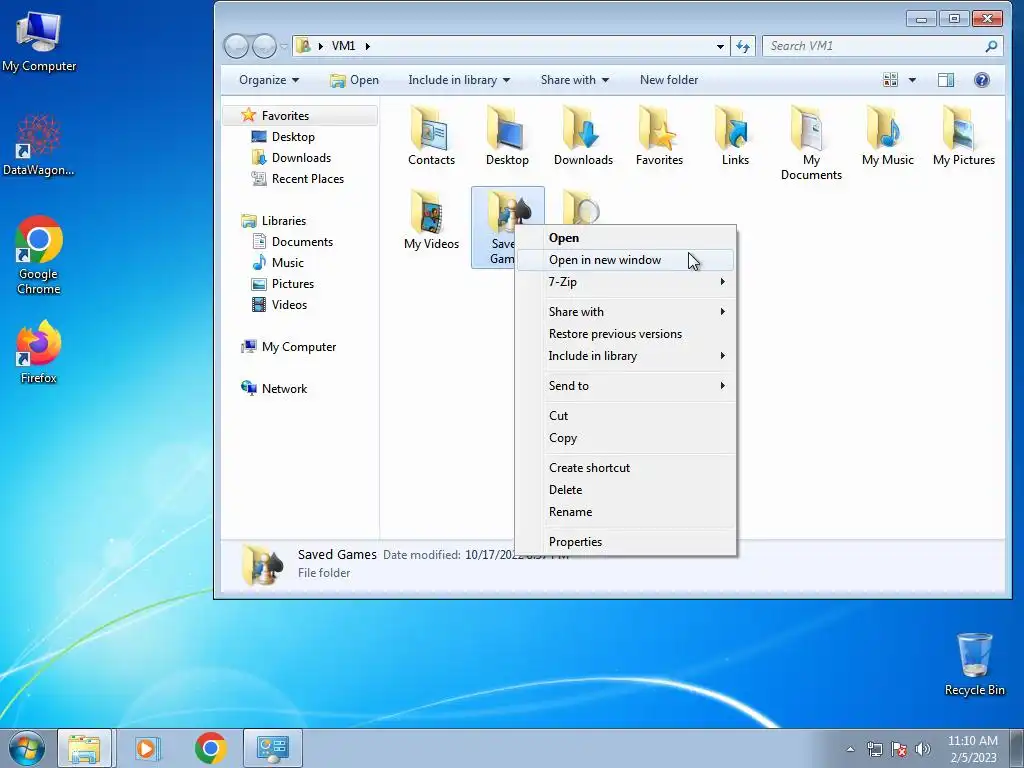Click the change view icon button
Image resolution: width=1024 pixels, height=768 pixels.
[890, 80]
